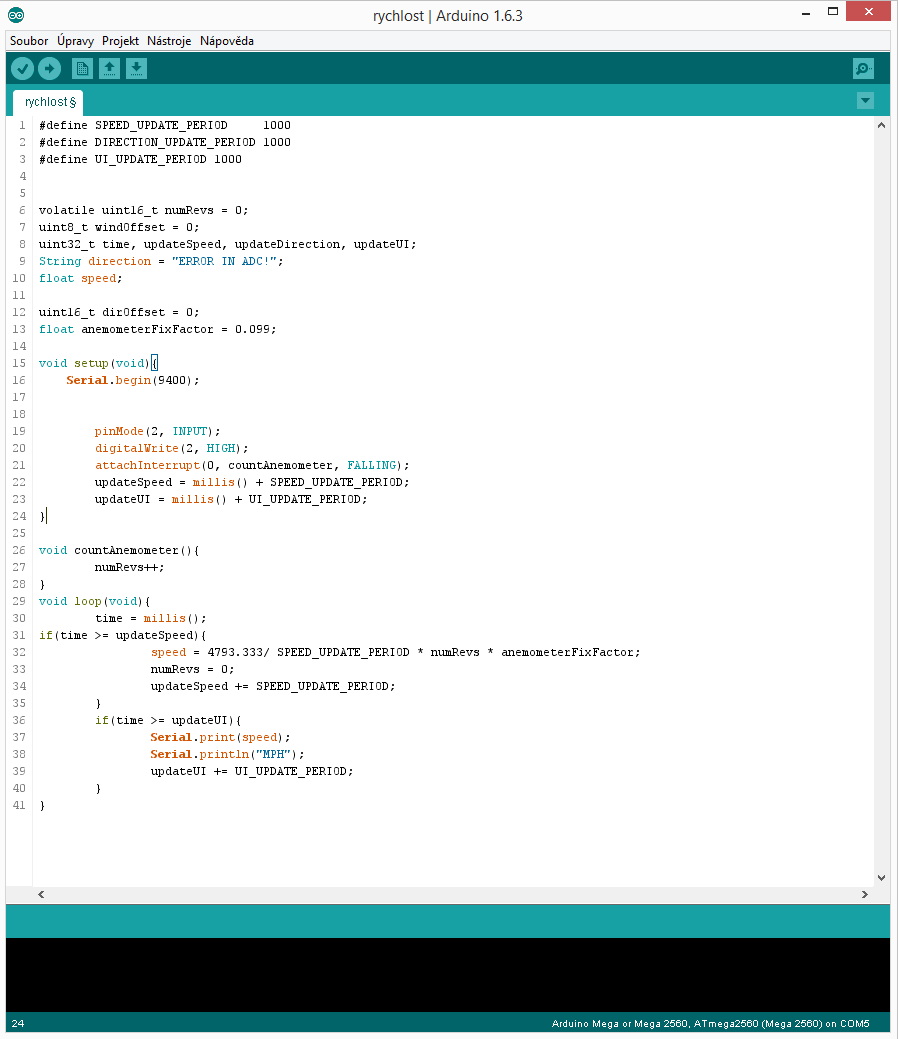
Task: Click the if(time >= updateUI) condition
Action: pos(168,720)
